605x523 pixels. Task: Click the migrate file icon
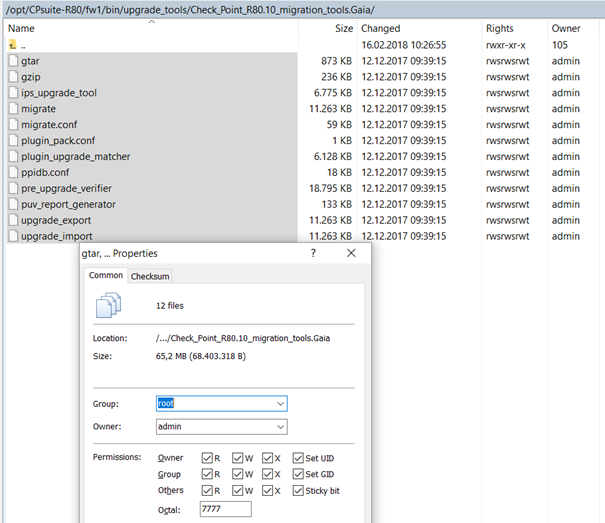click(14, 108)
